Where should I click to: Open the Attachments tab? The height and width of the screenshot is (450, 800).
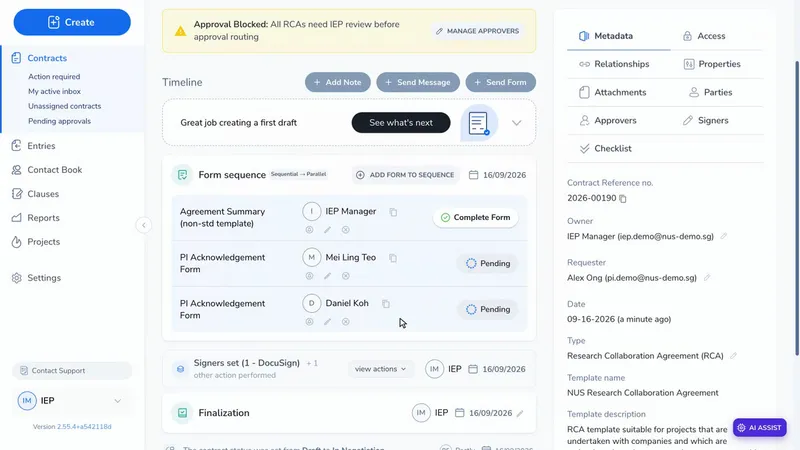(x=613, y=92)
